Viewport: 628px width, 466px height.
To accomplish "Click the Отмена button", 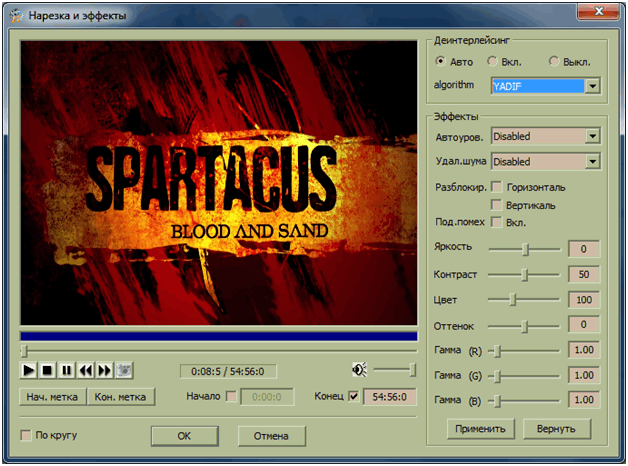I will point(271,436).
